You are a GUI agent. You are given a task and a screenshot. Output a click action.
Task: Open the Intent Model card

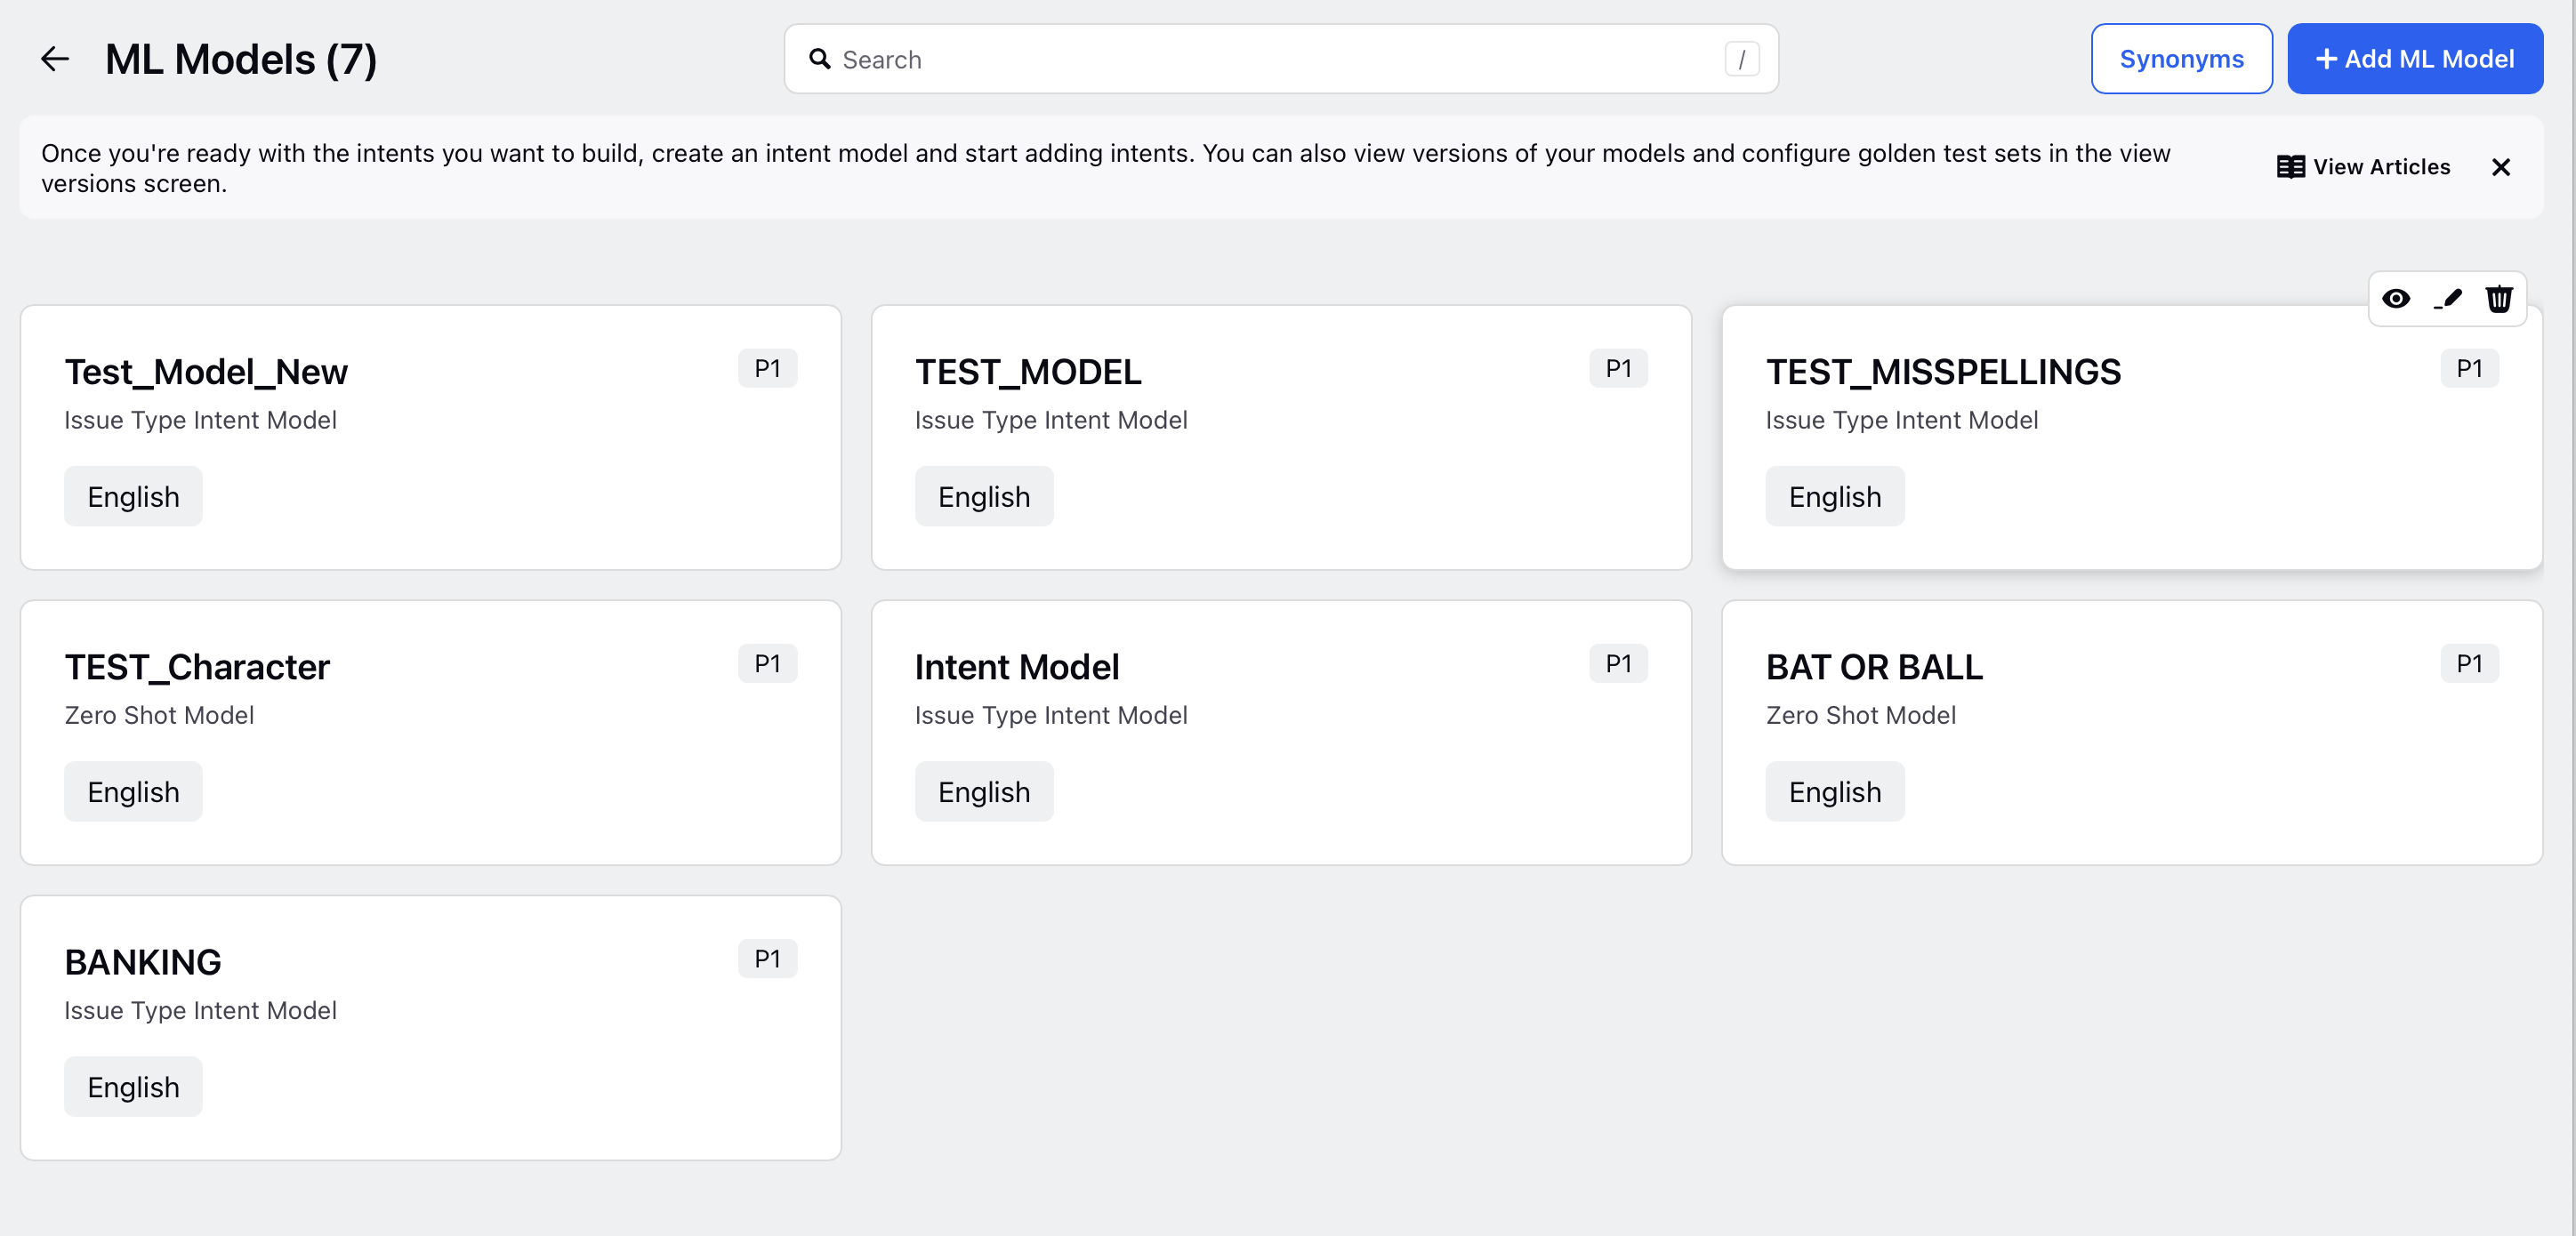coord(1281,732)
